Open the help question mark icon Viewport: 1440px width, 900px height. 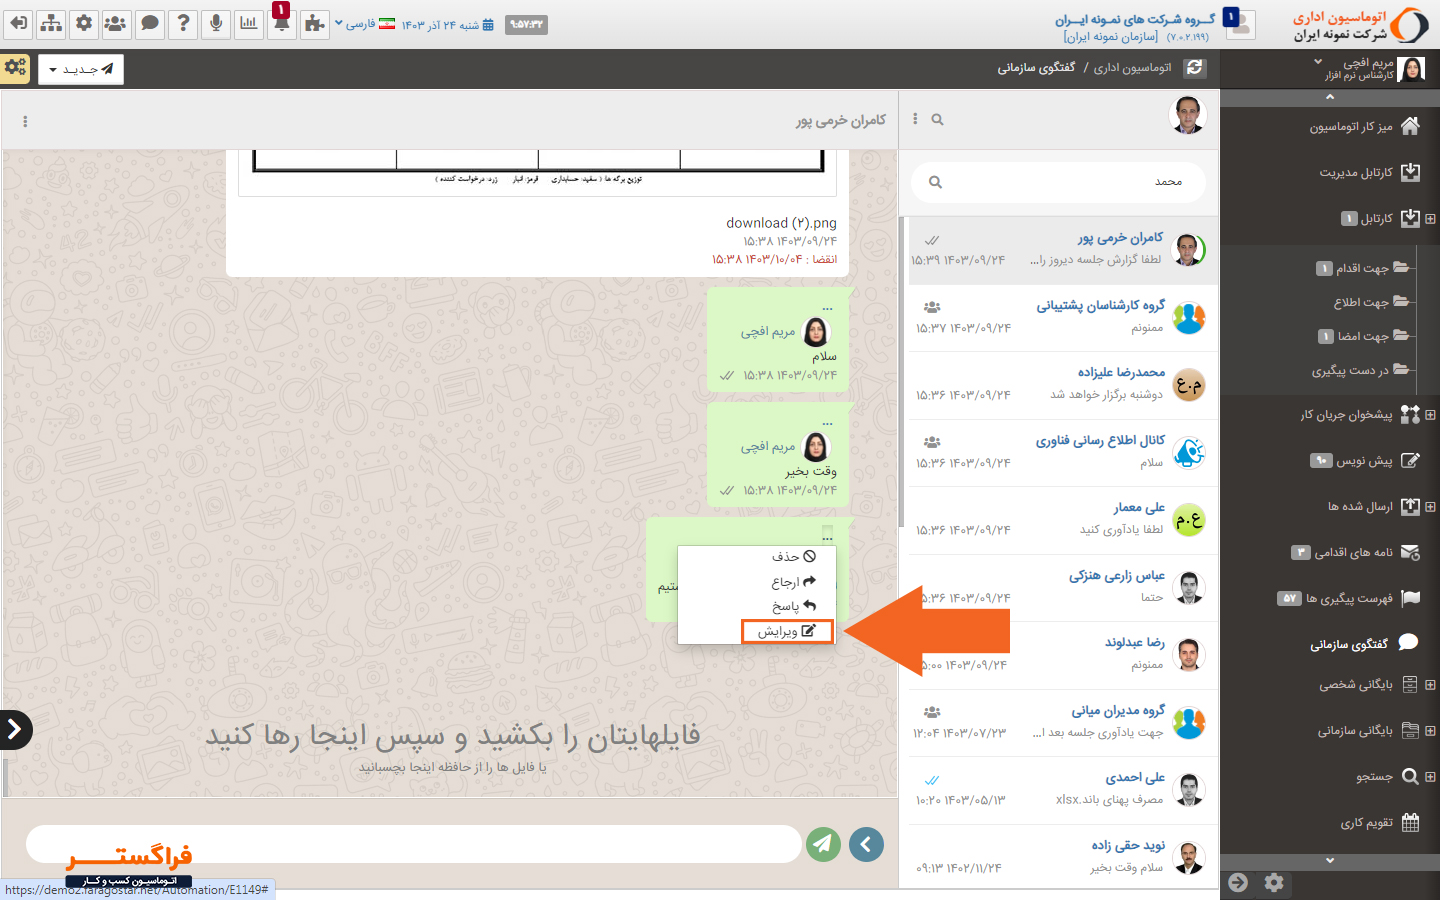coord(183,23)
